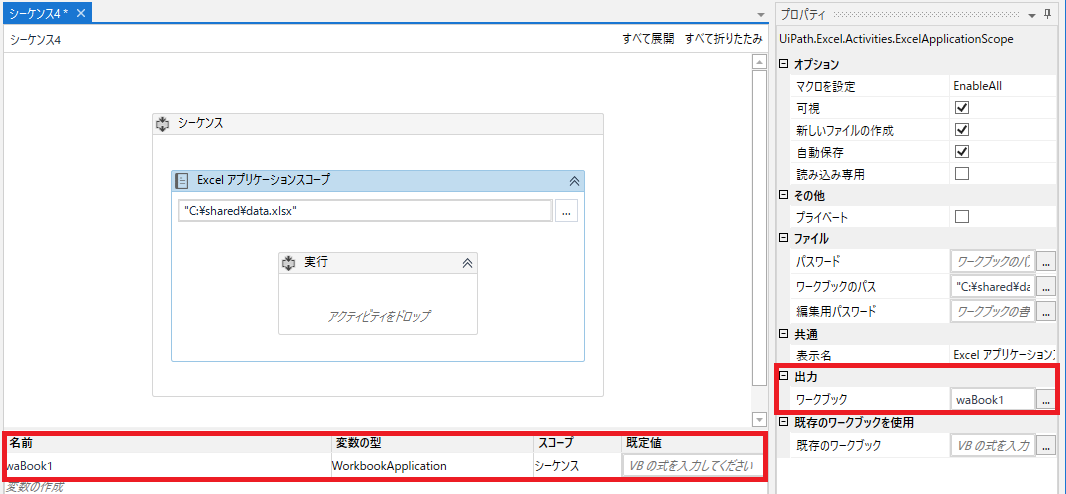
Task: Collapse the その他 property section
Action: pos(783,195)
